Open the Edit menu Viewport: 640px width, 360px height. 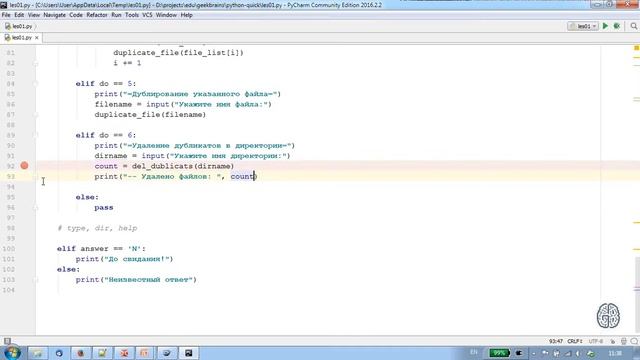tap(19, 15)
